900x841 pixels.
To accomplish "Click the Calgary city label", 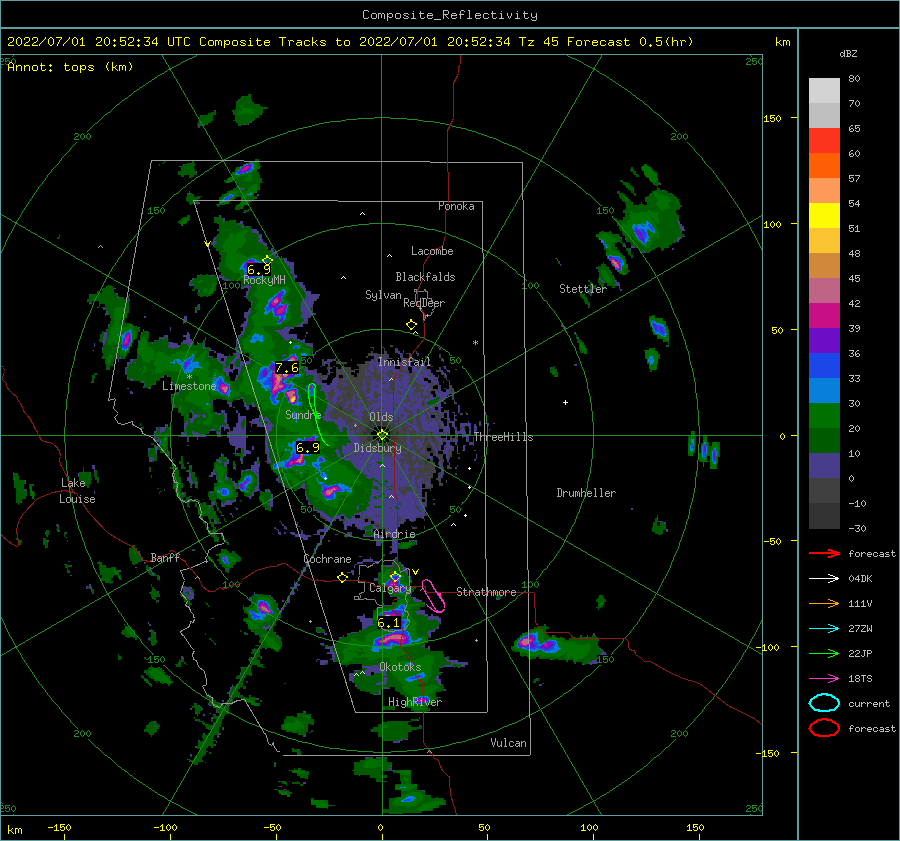I will point(390,588).
